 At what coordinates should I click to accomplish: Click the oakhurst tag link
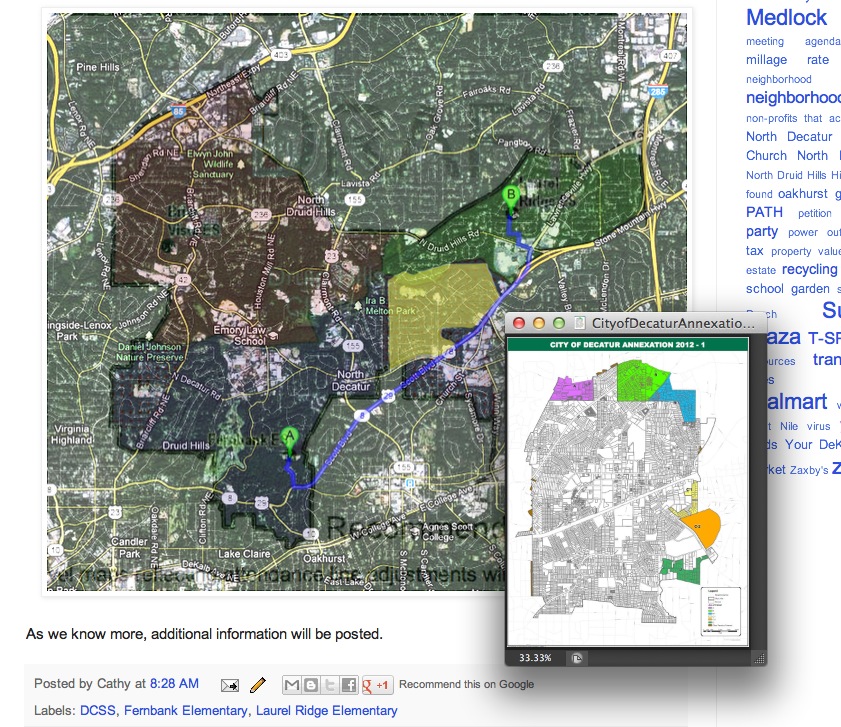click(803, 194)
